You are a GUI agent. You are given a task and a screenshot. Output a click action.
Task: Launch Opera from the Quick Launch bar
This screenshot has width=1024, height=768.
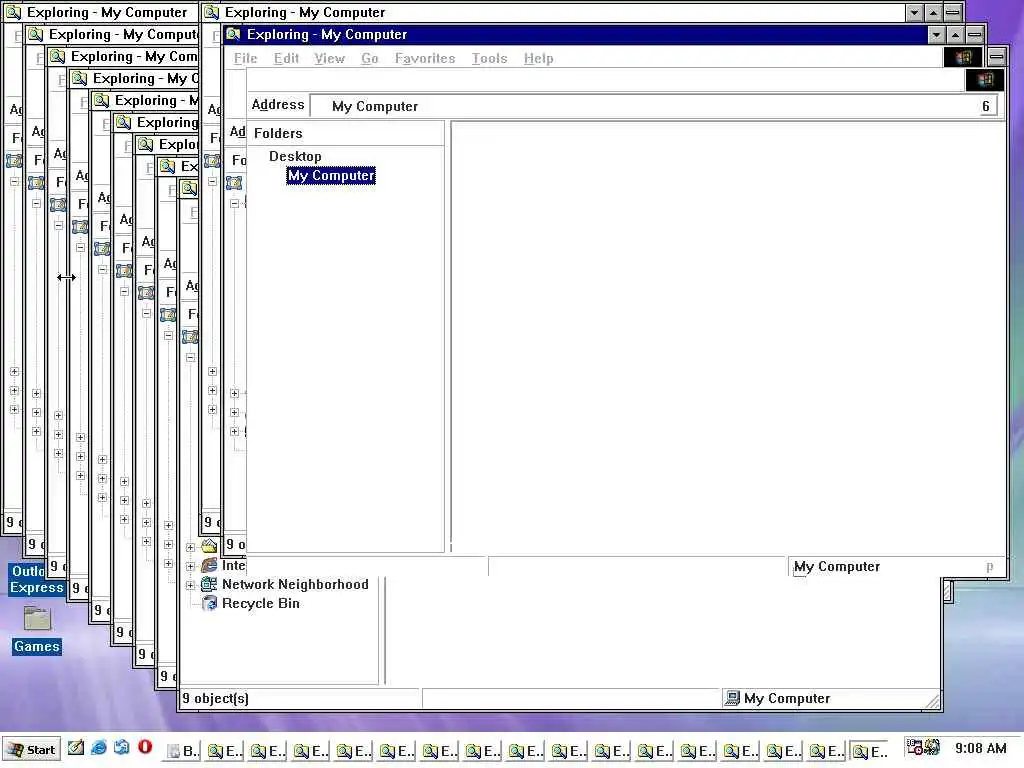(145, 748)
